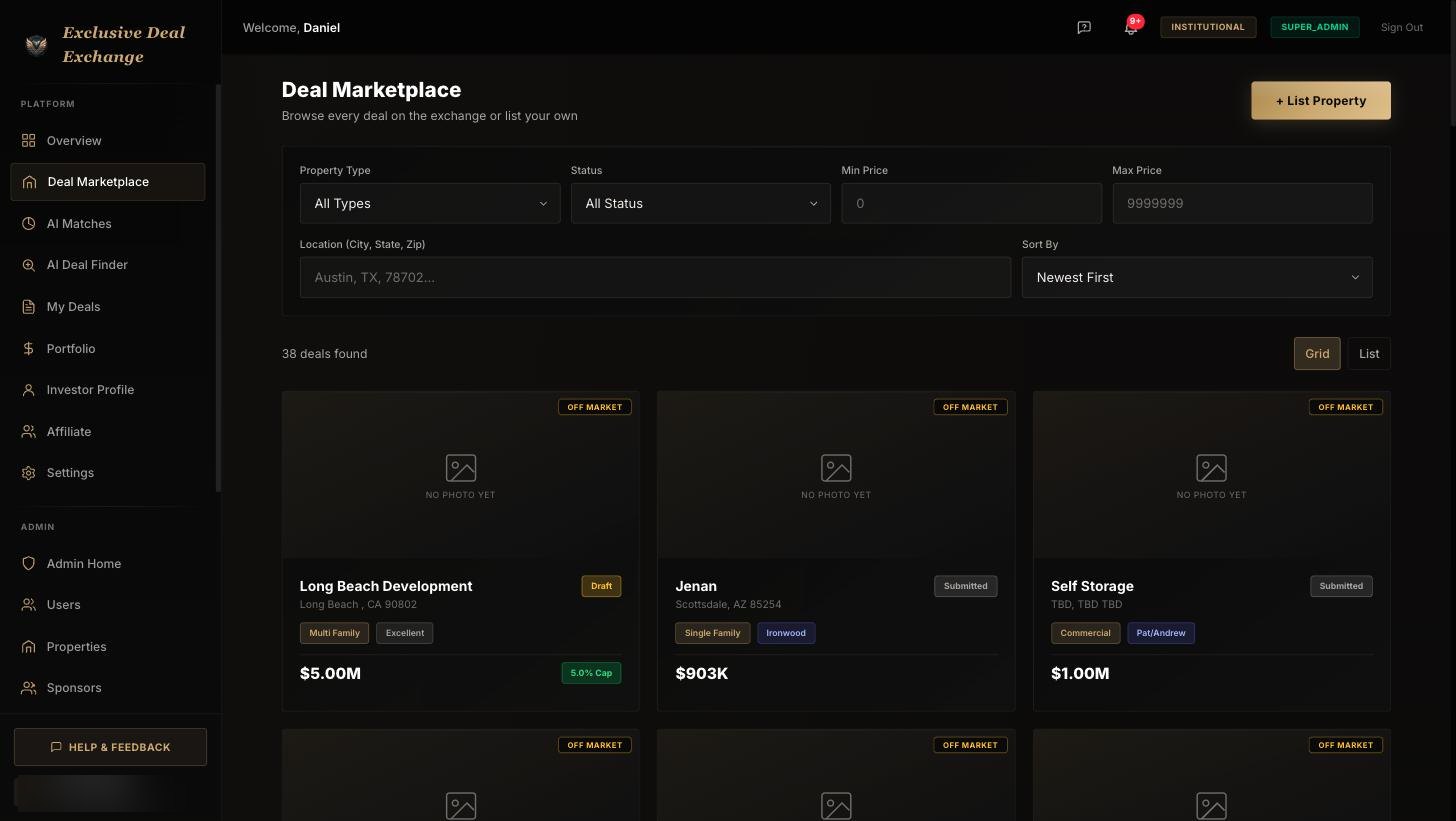Click the Sign Out link
The width and height of the screenshot is (1456, 821).
pyautogui.click(x=1401, y=27)
